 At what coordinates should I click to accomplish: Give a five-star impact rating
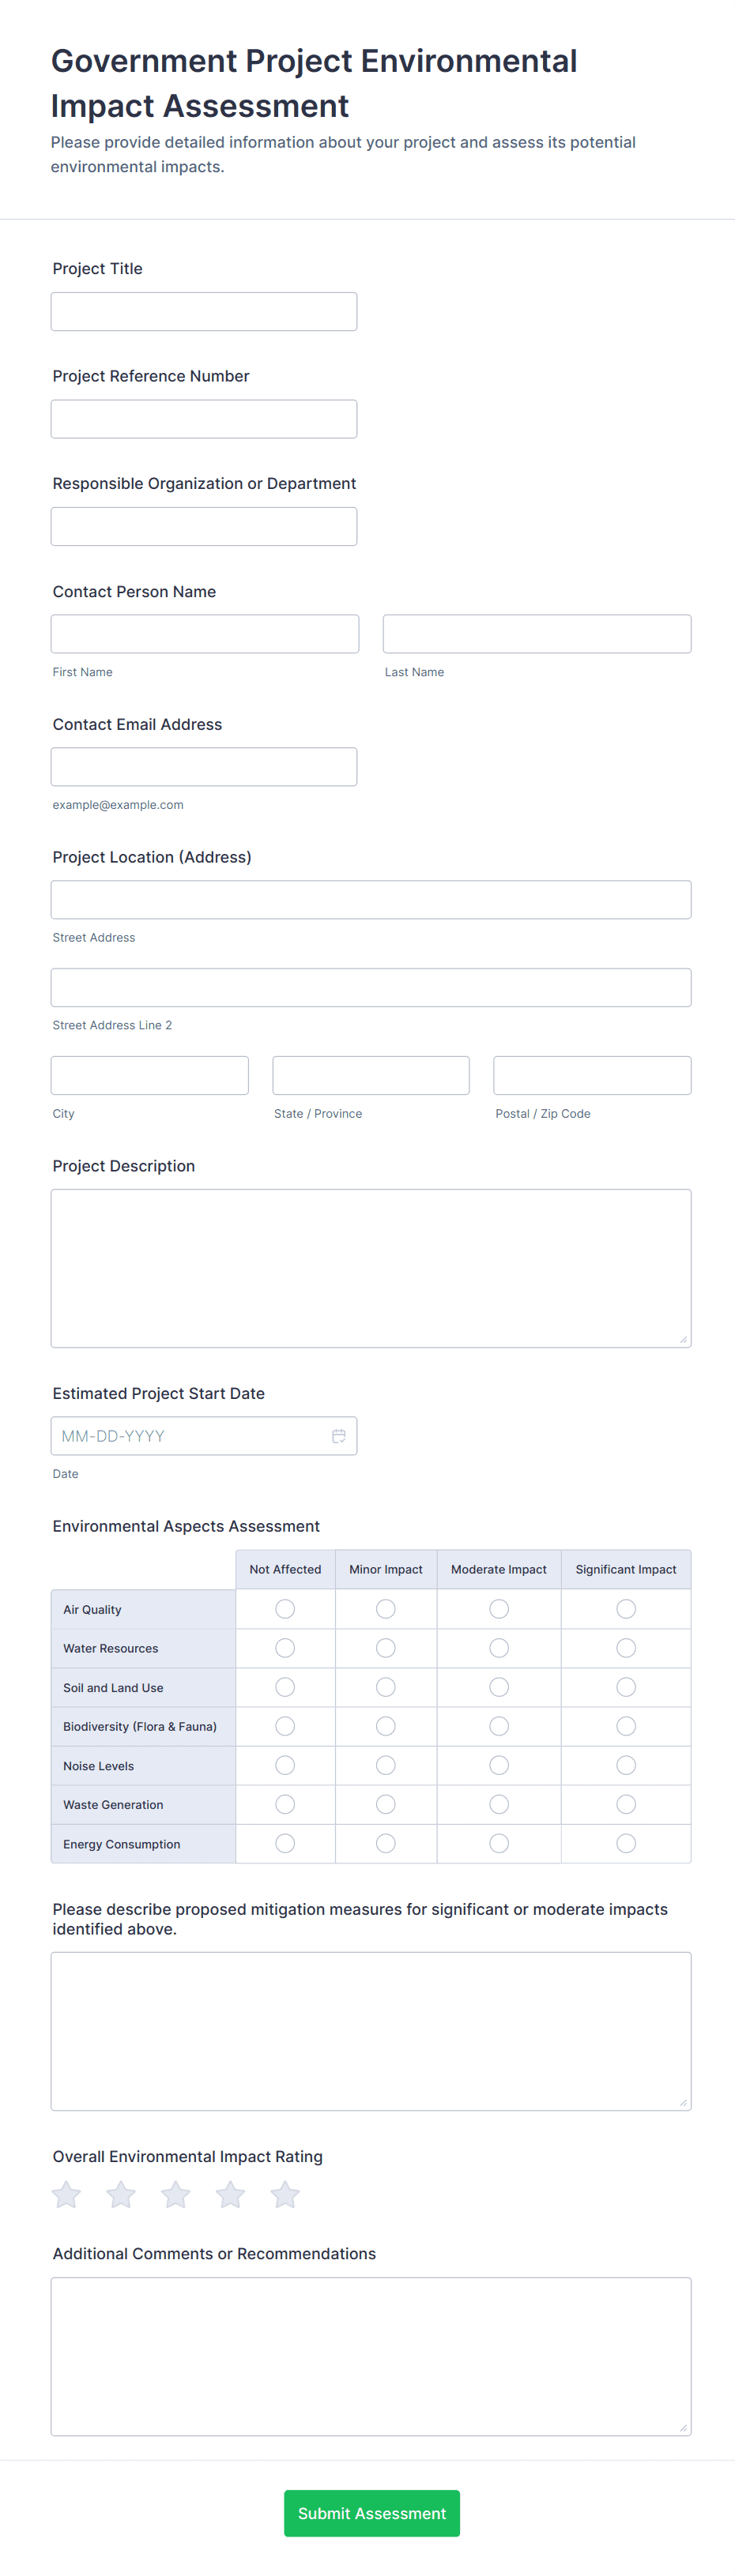point(285,2194)
